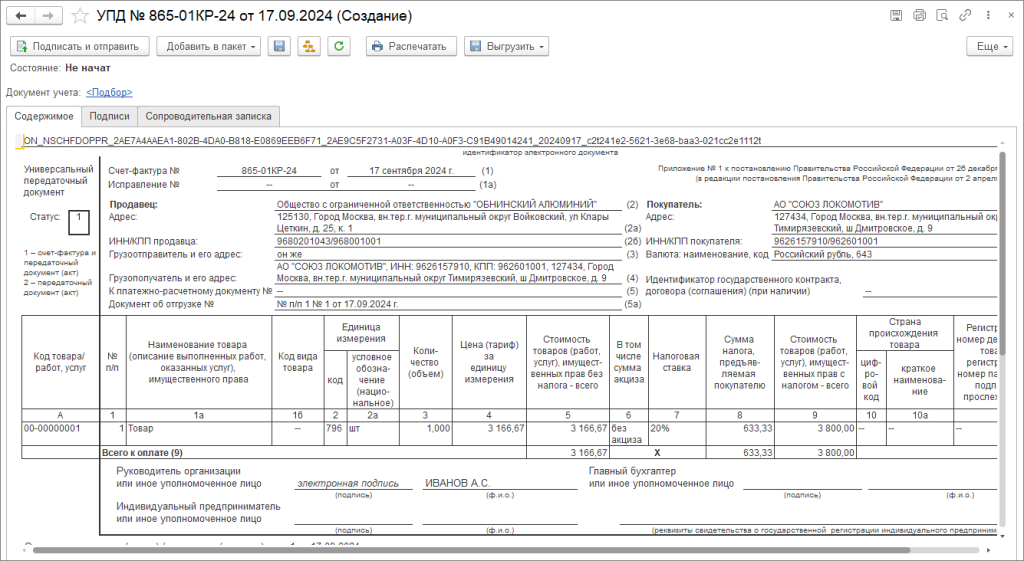Image resolution: width=1024 pixels, height=561 pixels.
Task: Click the quantity 1,000 cell
Action: pos(425,434)
